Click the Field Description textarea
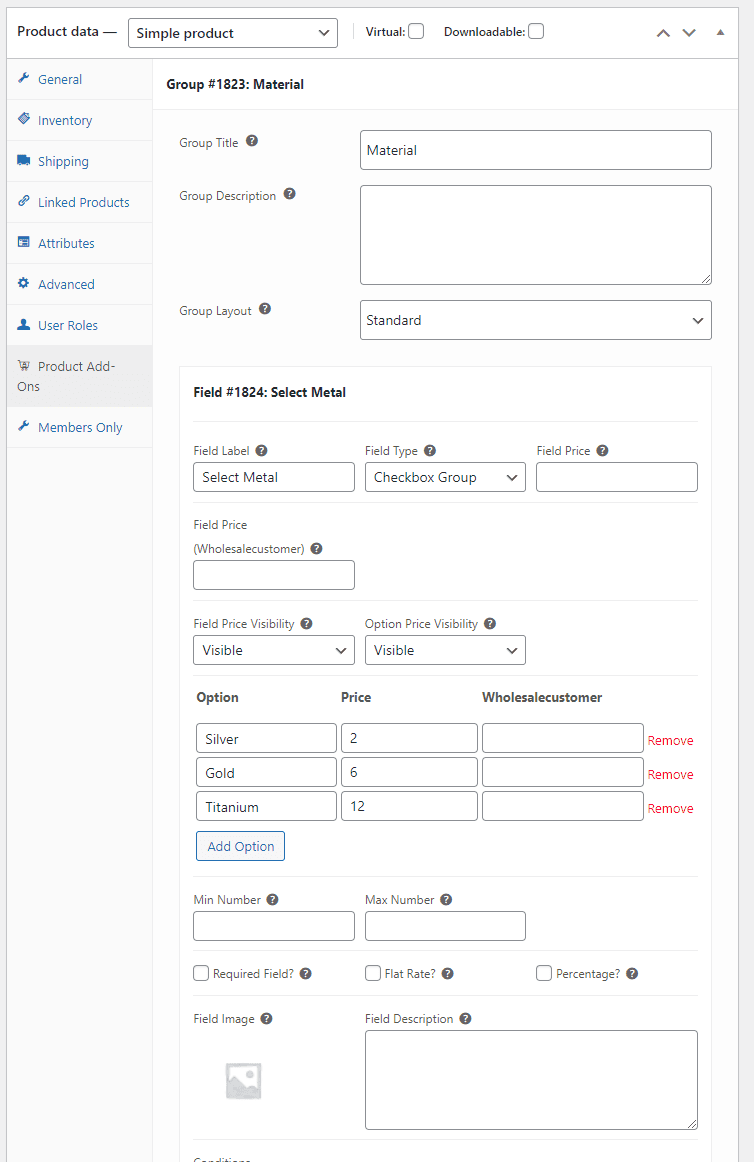Image resolution: width=754 pixels, height=1162 pixels. 532,1080
